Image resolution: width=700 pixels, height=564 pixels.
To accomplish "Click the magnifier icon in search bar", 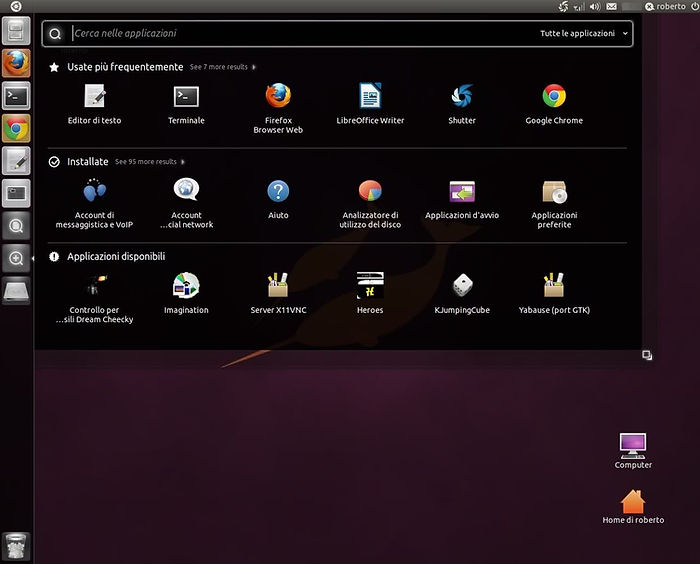I will click(55, 34).
